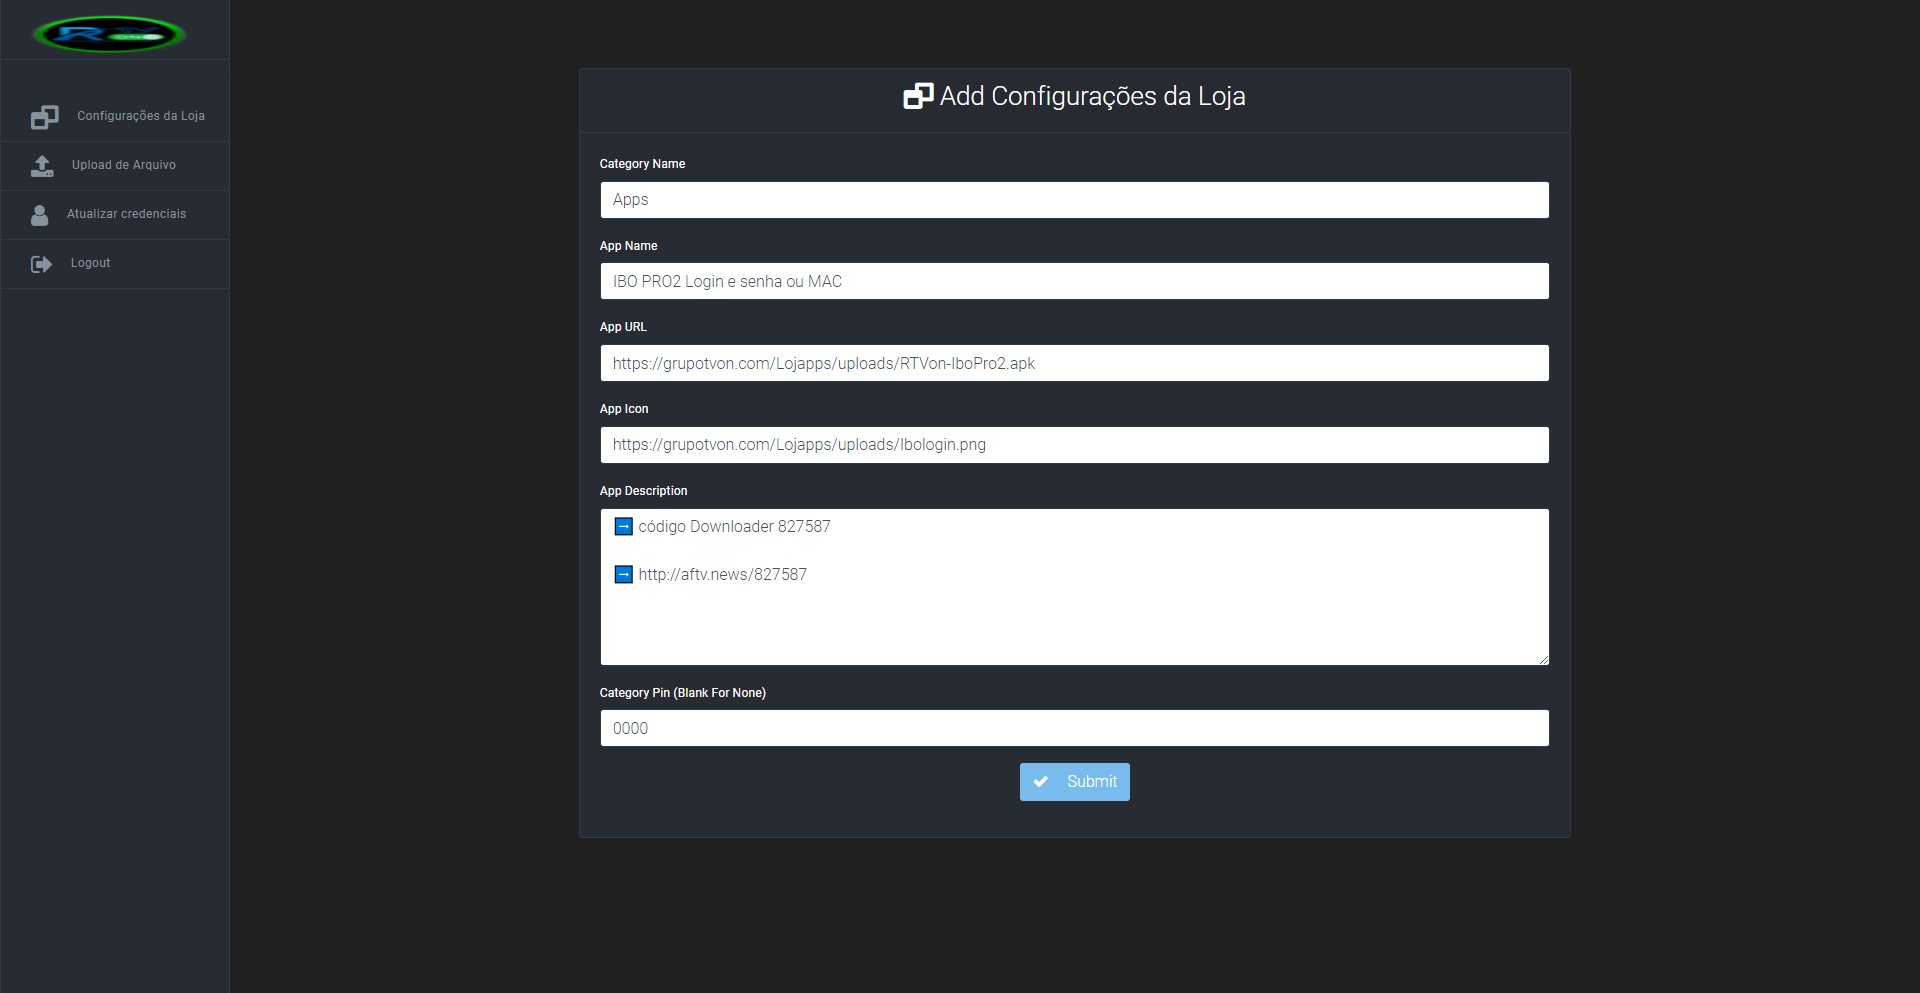Select Logout in the sidebar

pyautogui.click(x=90, y=263)
